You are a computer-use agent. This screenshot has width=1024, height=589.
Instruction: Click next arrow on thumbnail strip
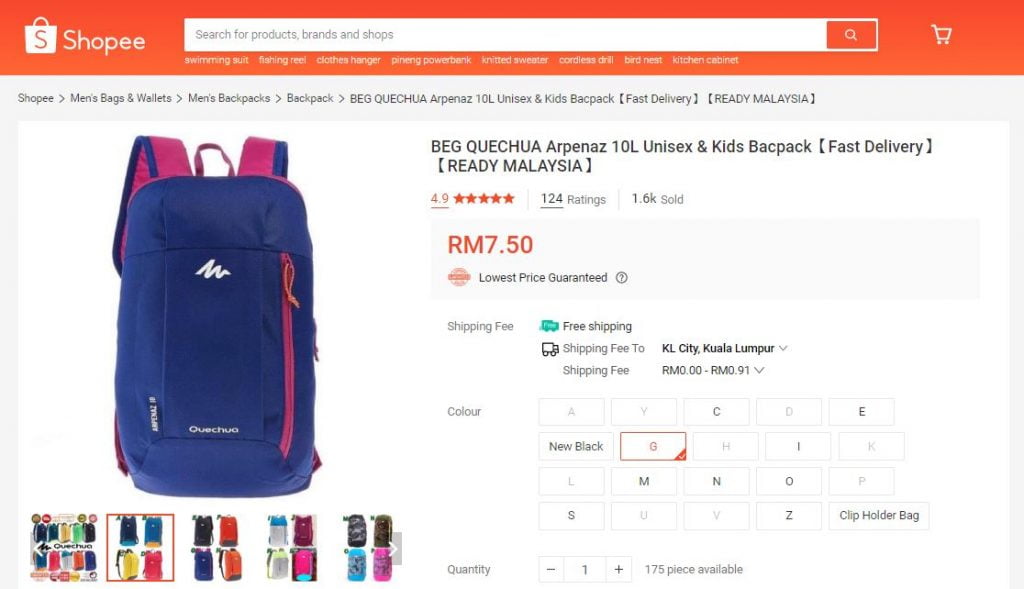coord(394,549)
